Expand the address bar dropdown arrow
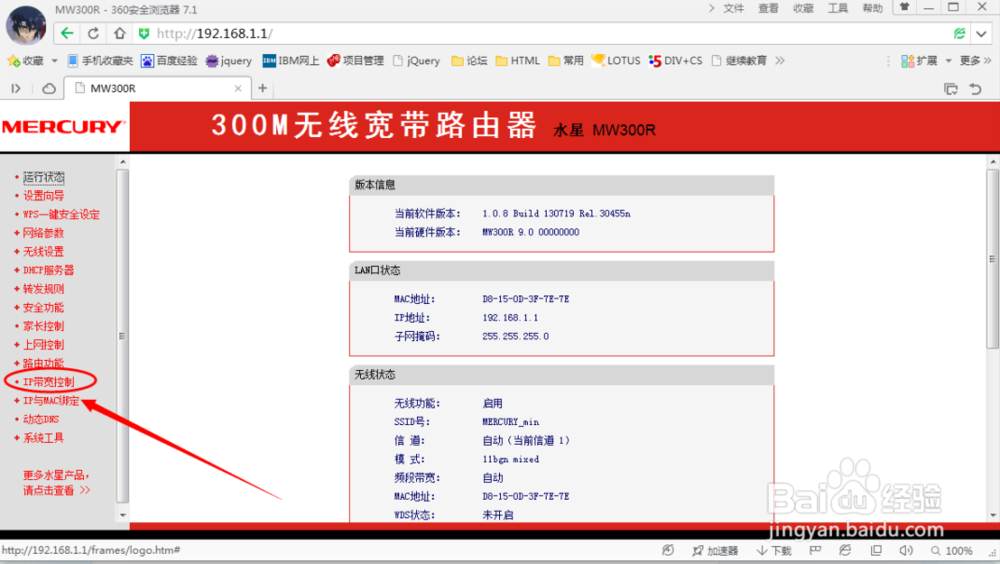Image resolution: width=1000 pixels, height=564 pixels. click(982, 34)
